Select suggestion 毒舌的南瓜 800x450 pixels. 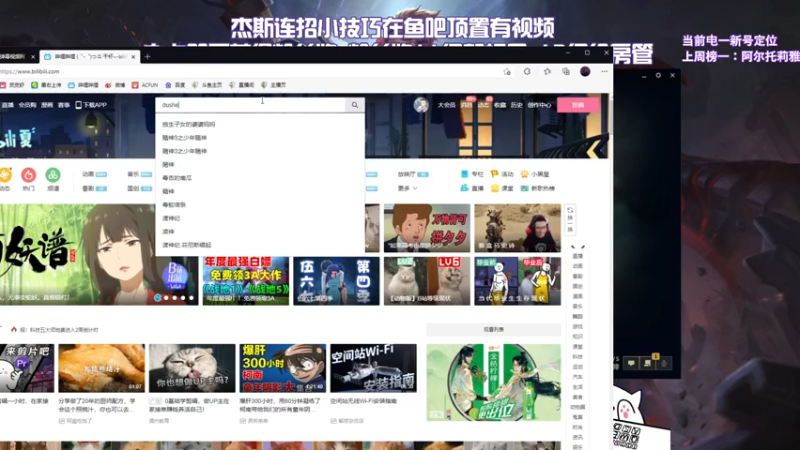tap(177, 178)
